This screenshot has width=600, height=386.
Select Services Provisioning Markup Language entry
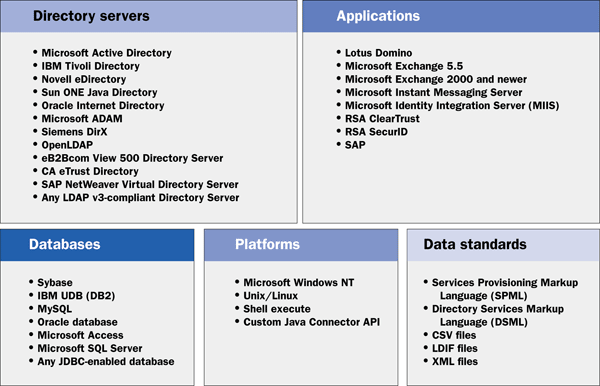[x=505, y=289]
